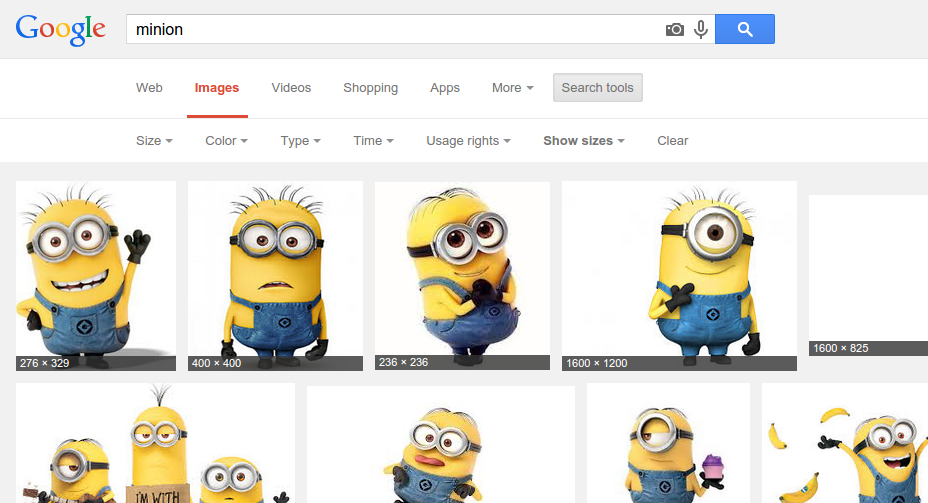Click the microphone voice search icon

[x=701, y=30]
